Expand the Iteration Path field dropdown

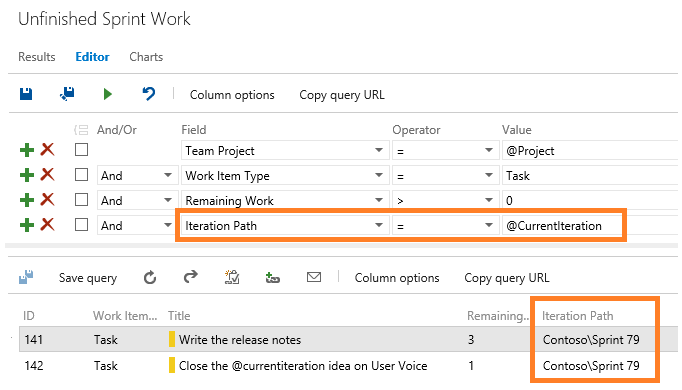[379, 225]
